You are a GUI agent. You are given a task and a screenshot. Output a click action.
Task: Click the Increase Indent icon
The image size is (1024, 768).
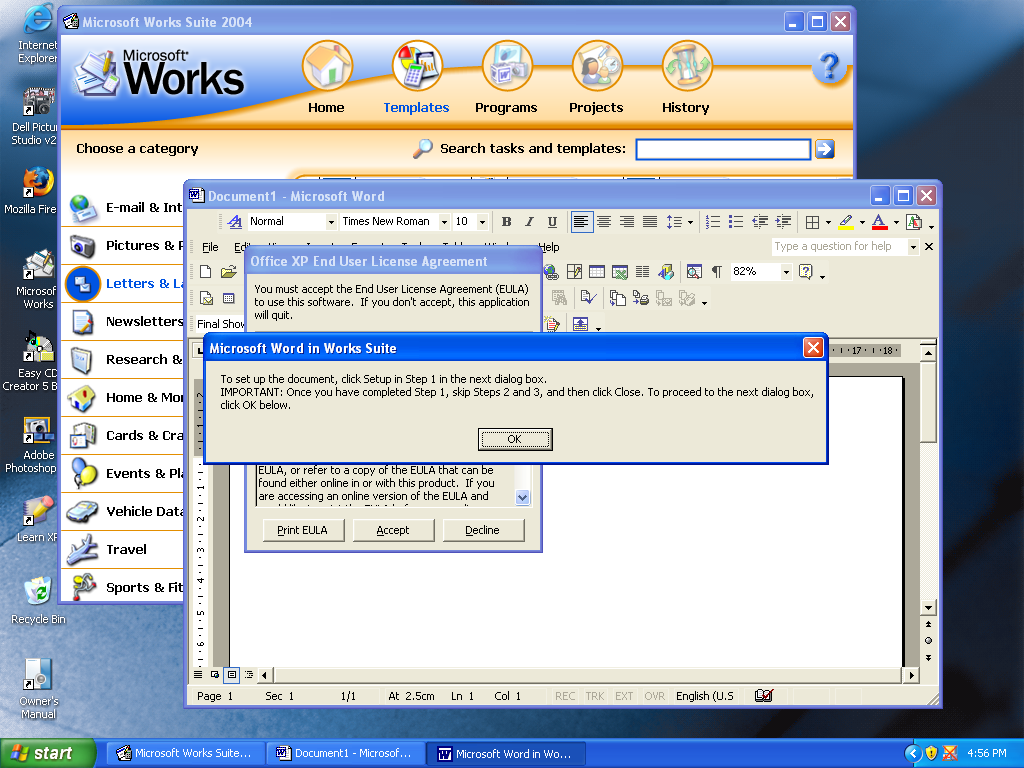click(783, 222)
